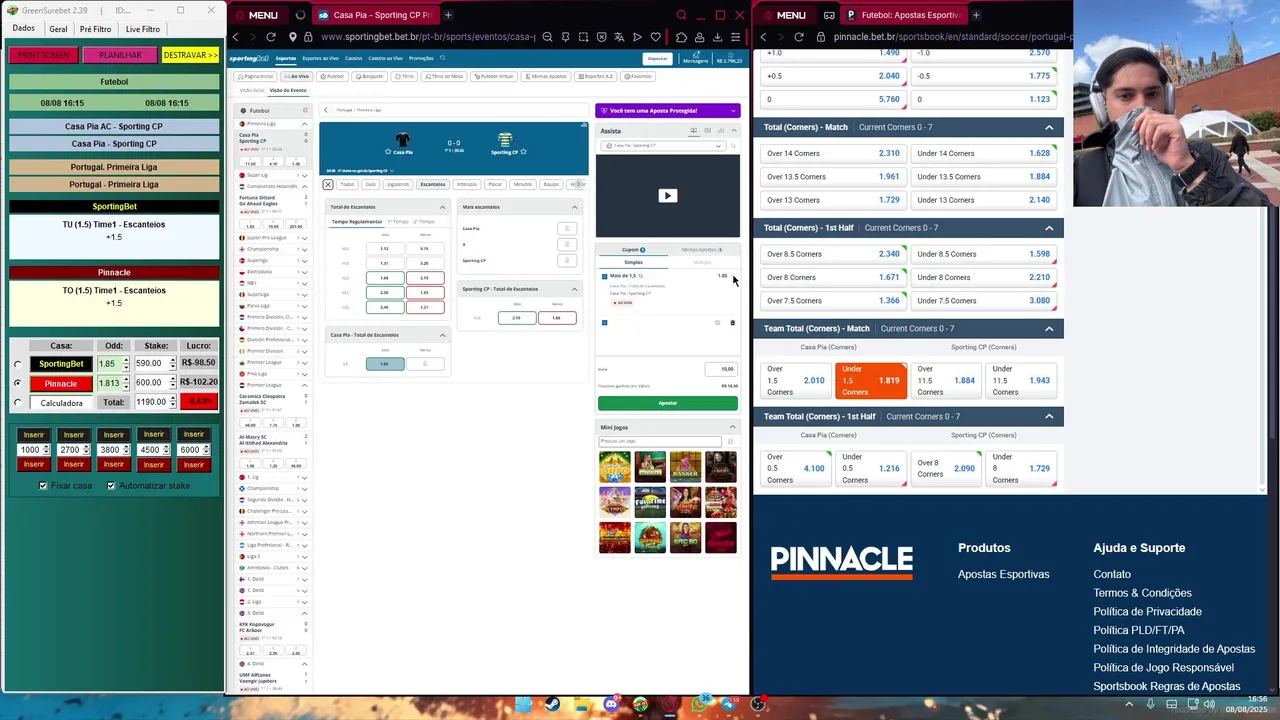The image size is (1280, 720).
Task: Reload the Sportingbet browser page
Action: (x=270, y=37)
